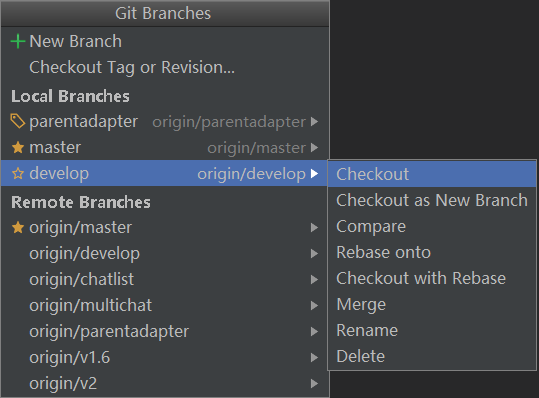Expand arrow on origin/chatlist row
The image size is (539, 398).
[x=314, y=279]
